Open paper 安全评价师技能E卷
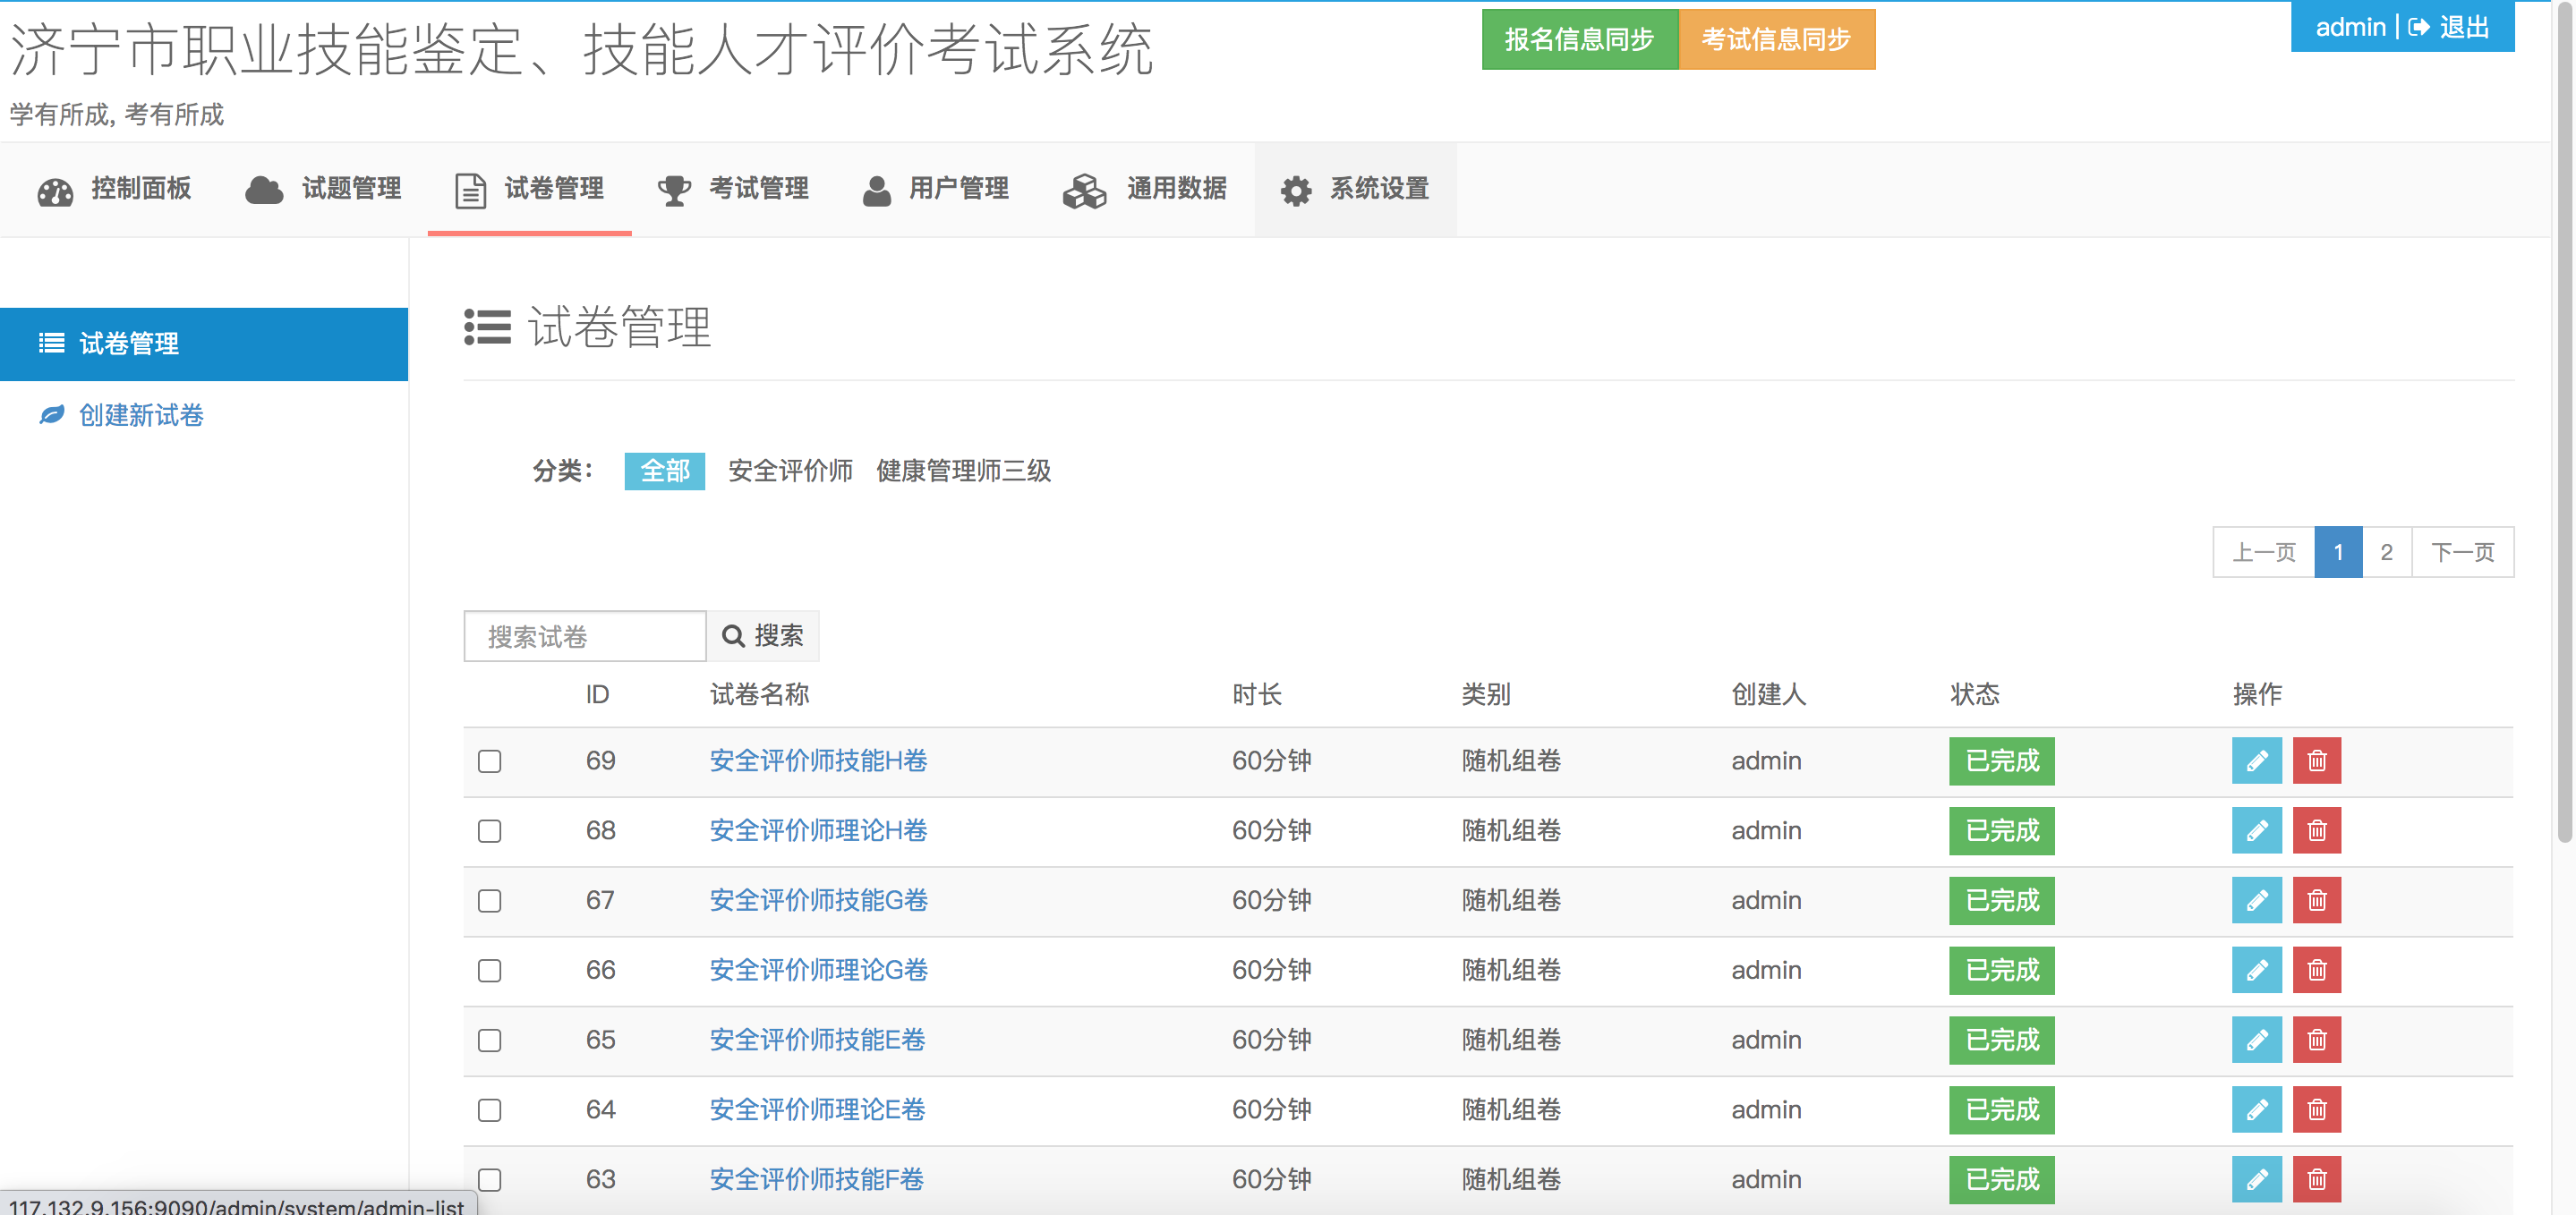The width and height of the screenshot is (2576, 1215). (817, 1040)
